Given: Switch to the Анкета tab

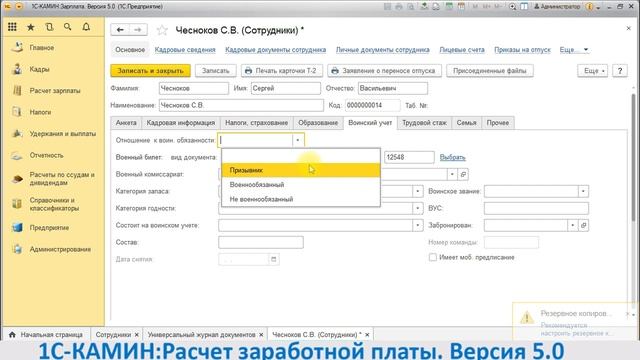Looking at the screenshot, I should [126, 123].
